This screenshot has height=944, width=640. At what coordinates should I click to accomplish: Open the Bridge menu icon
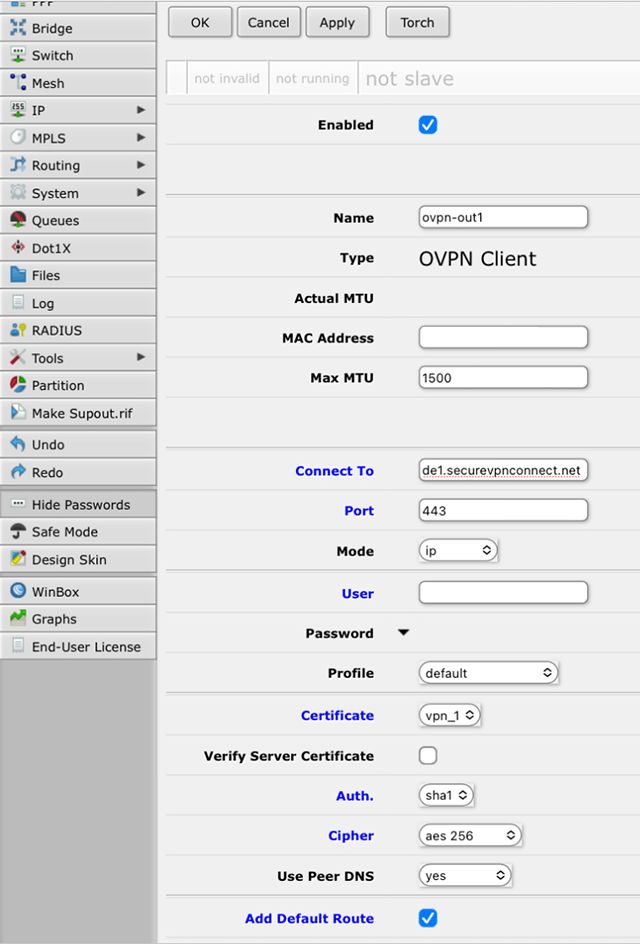coord(18,28)
